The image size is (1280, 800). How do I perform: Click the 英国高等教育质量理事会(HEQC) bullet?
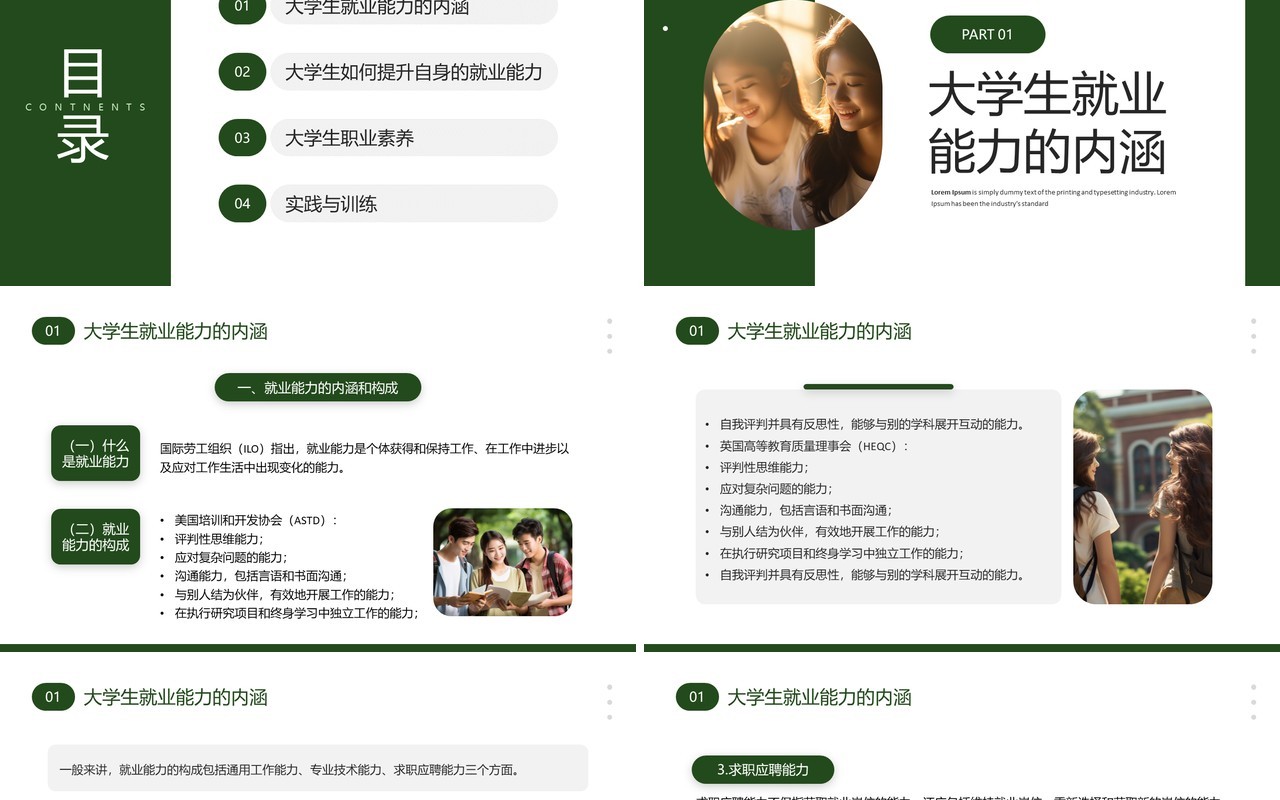point(807,446)
